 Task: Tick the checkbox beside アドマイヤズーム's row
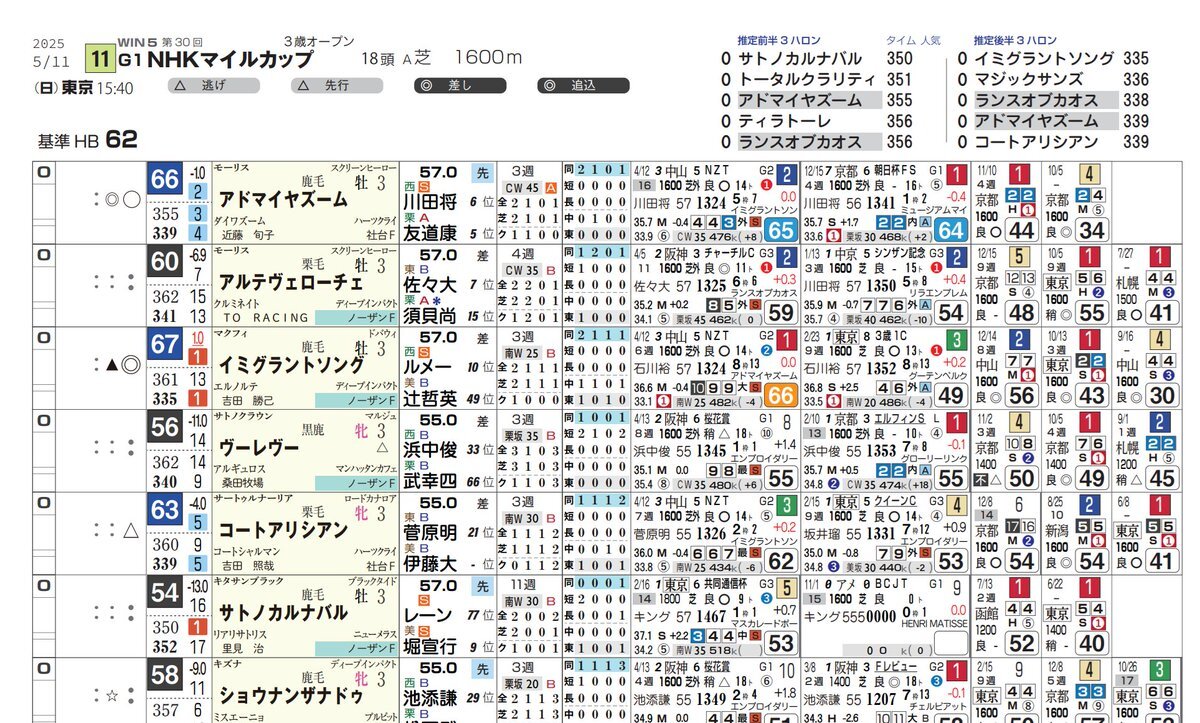coord(43,172)
